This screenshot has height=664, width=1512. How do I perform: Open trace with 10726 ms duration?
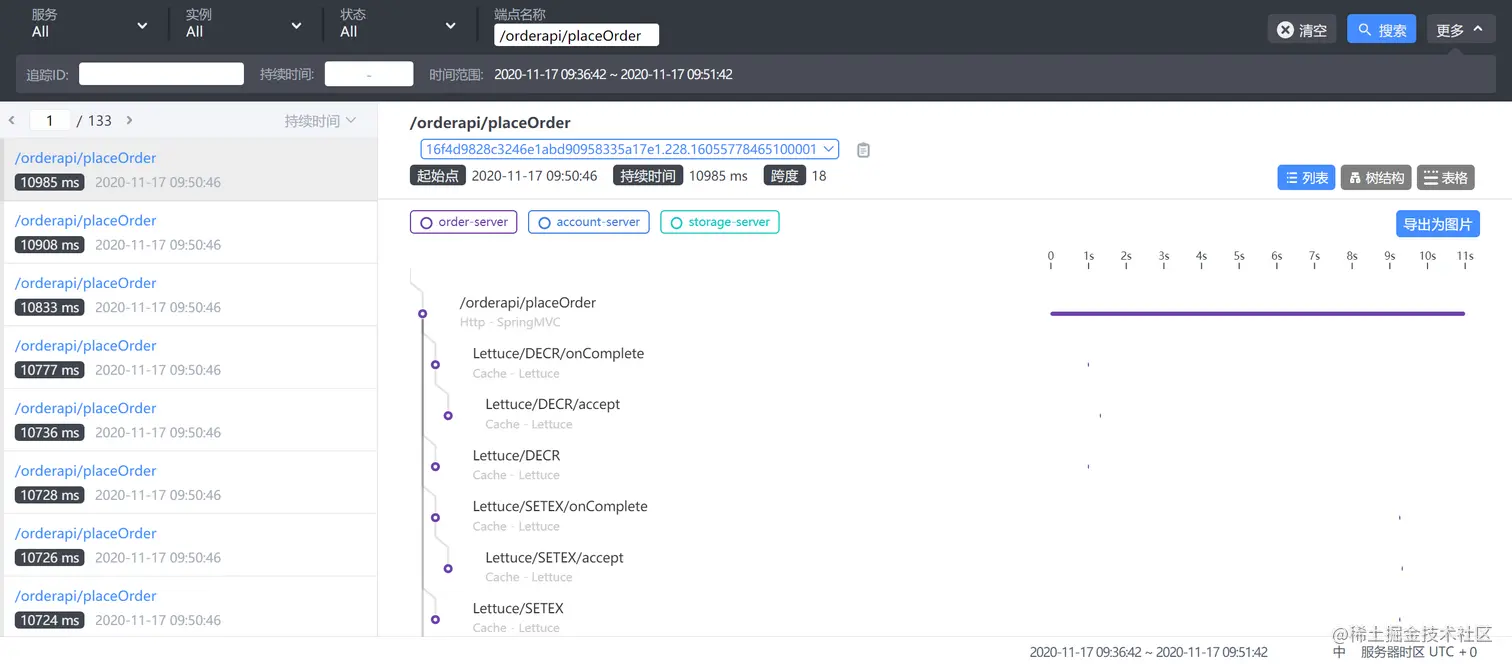click(x=190, y=545)
